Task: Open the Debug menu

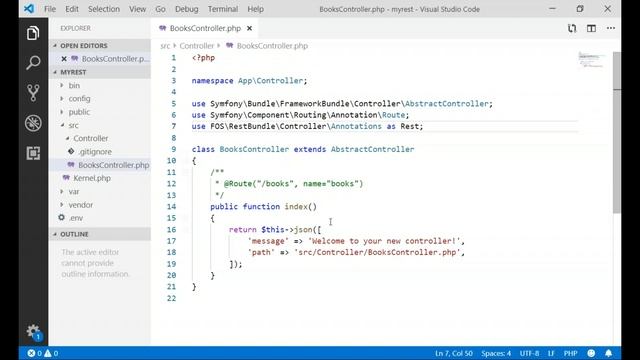Action: 187,9
